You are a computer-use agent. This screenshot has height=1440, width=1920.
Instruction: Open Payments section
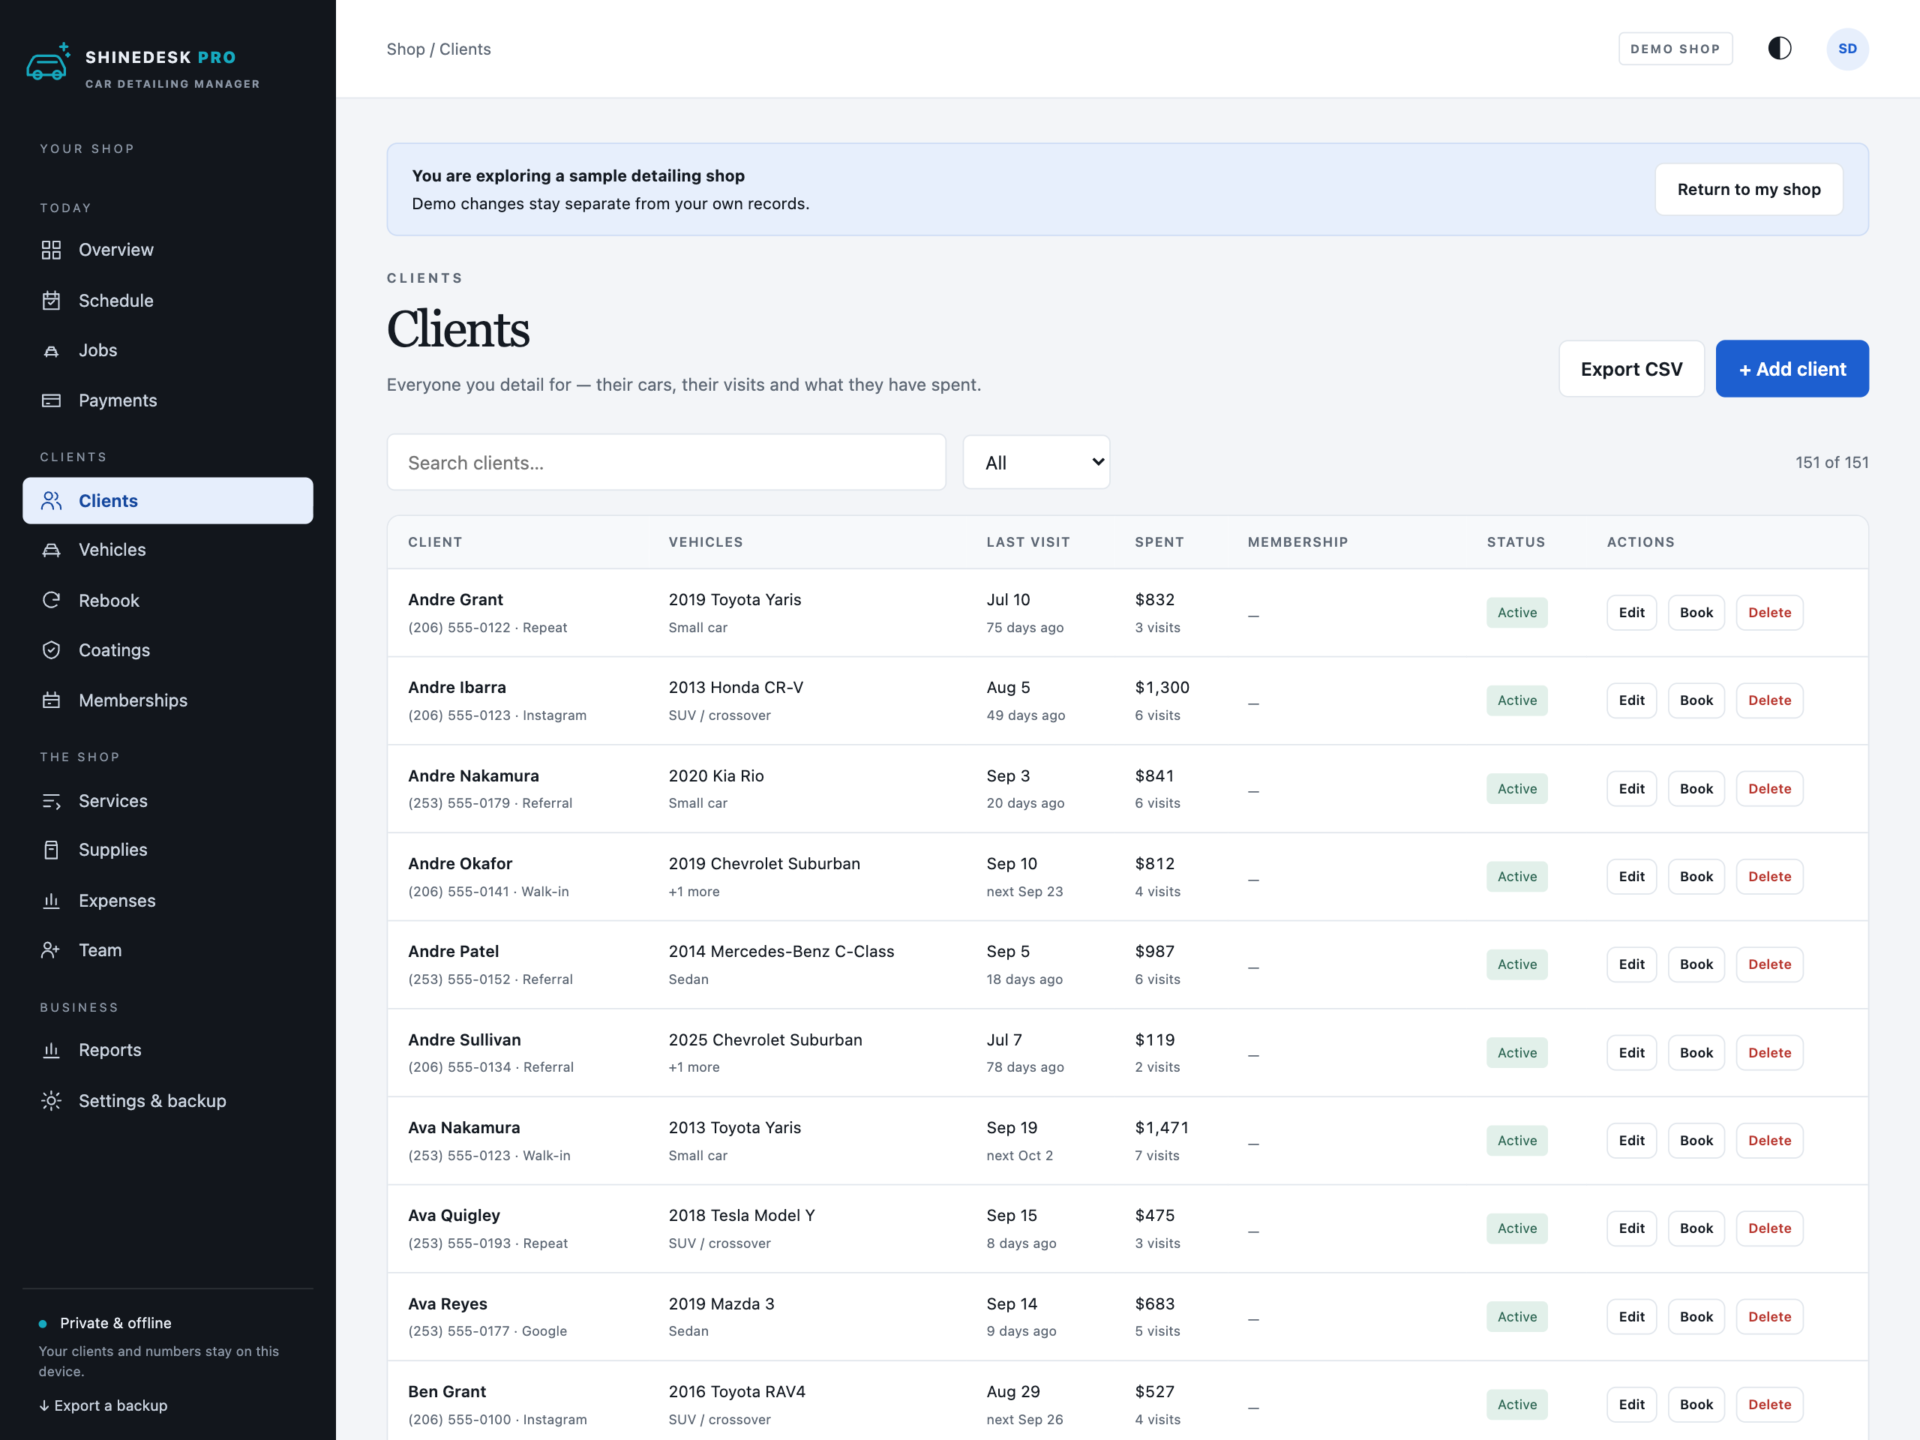pos(168,401)
